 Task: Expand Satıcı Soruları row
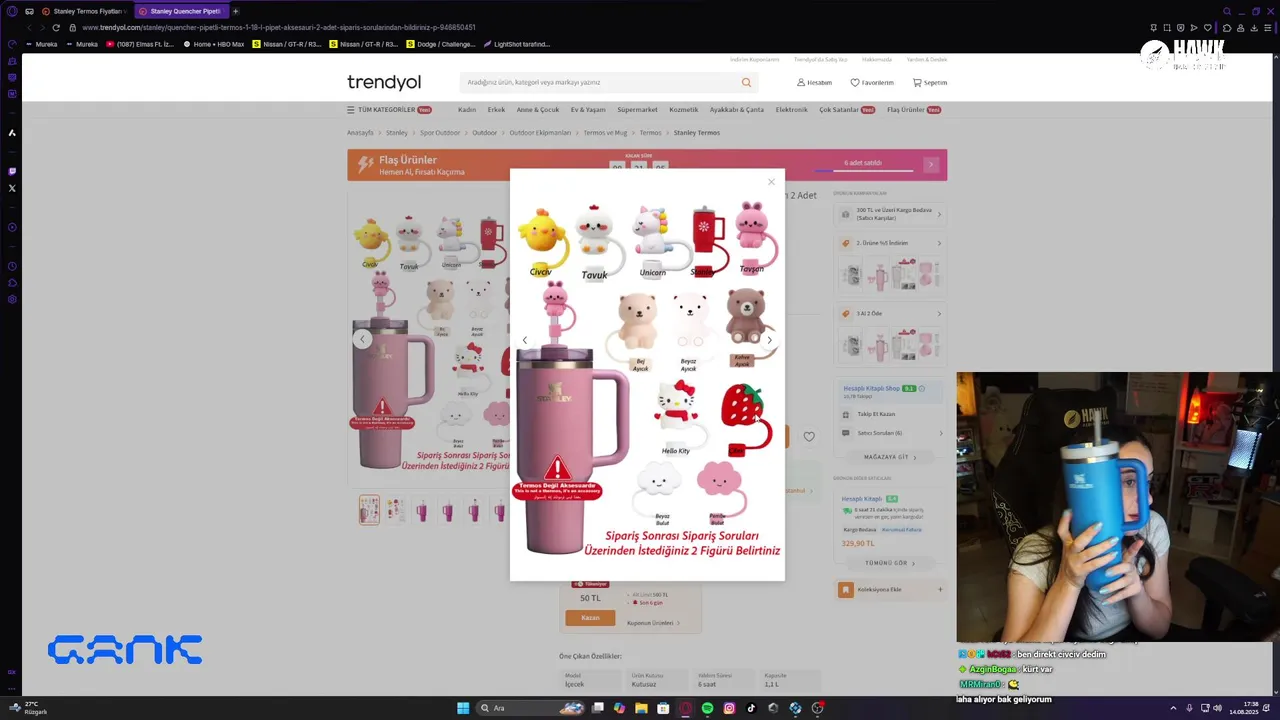click(889, 433)
